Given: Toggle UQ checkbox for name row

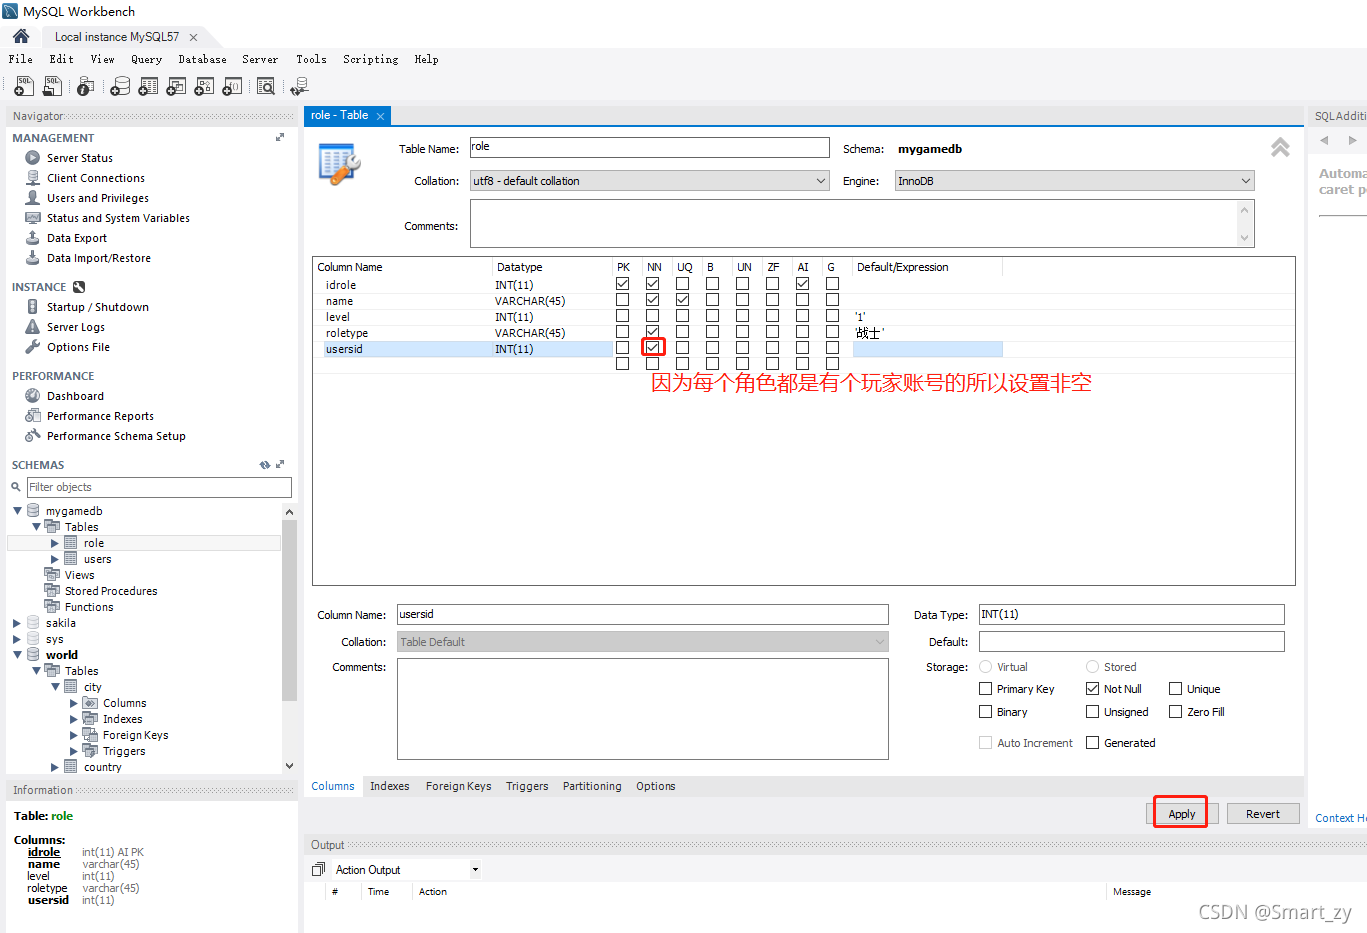Looking at the screenshot, I should 683,300.
